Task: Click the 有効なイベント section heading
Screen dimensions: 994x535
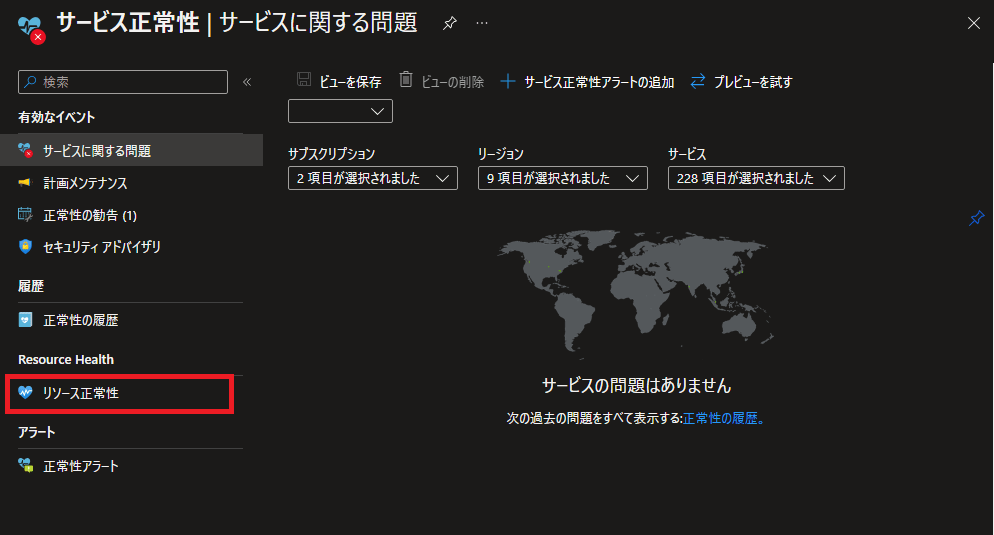Action: [x=56, y=117]
